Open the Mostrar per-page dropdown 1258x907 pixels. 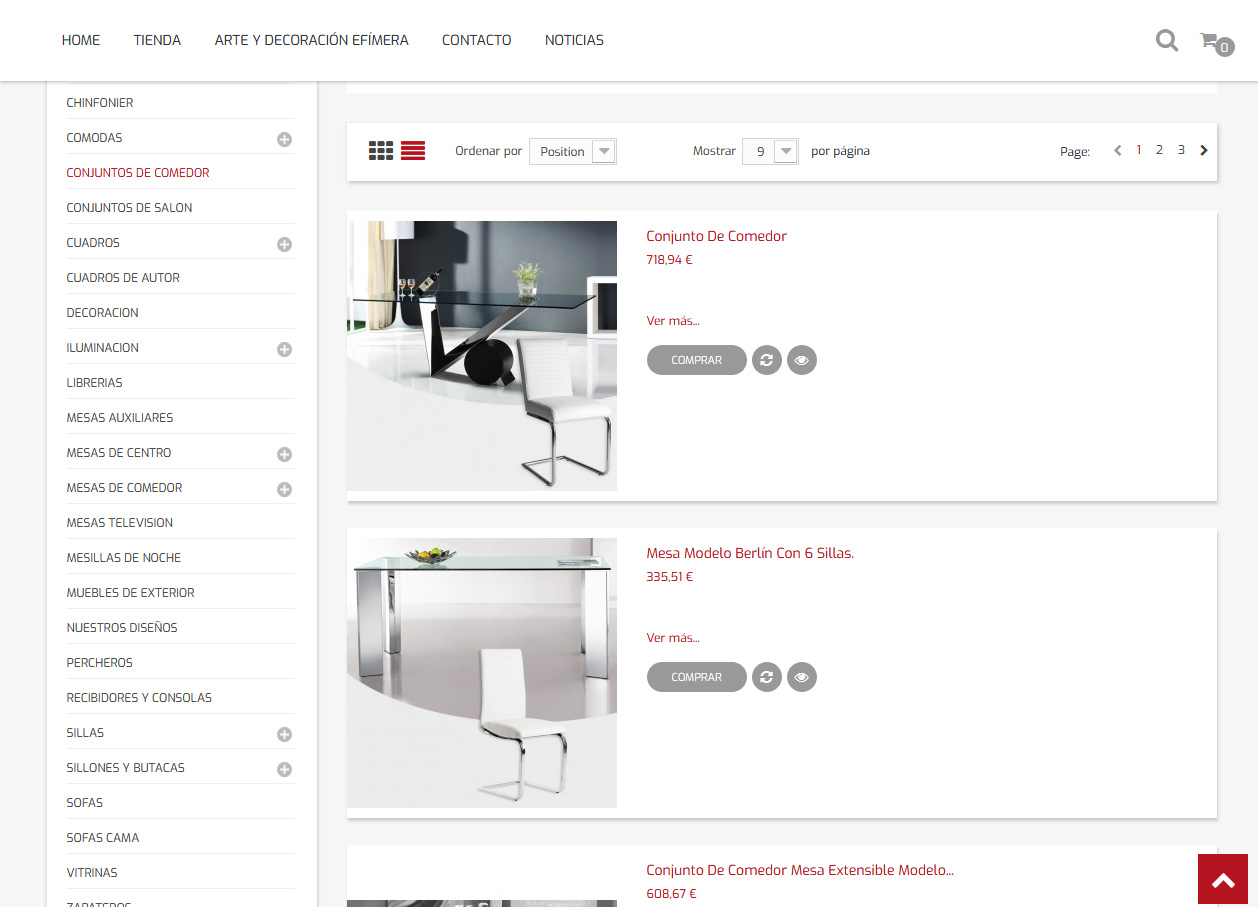pos(770,151)
